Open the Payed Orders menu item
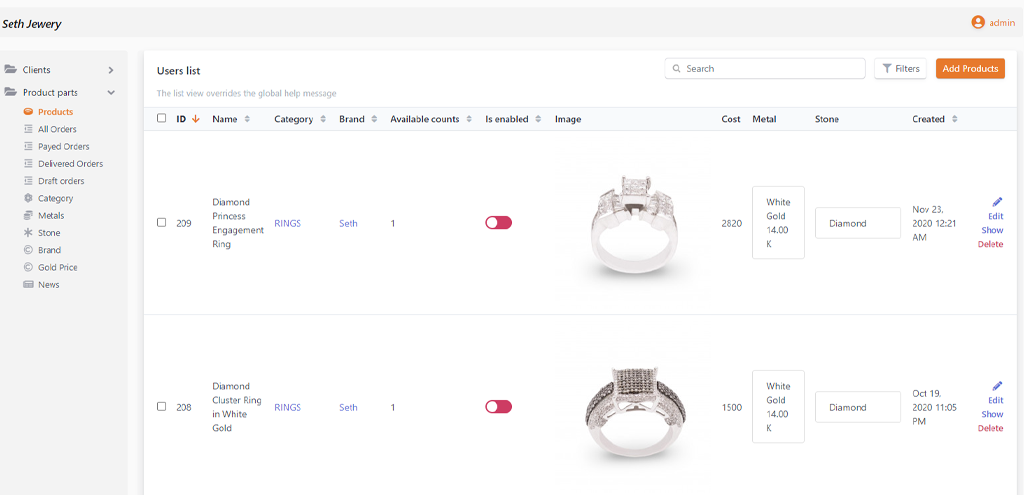 [x=63, y=146]
